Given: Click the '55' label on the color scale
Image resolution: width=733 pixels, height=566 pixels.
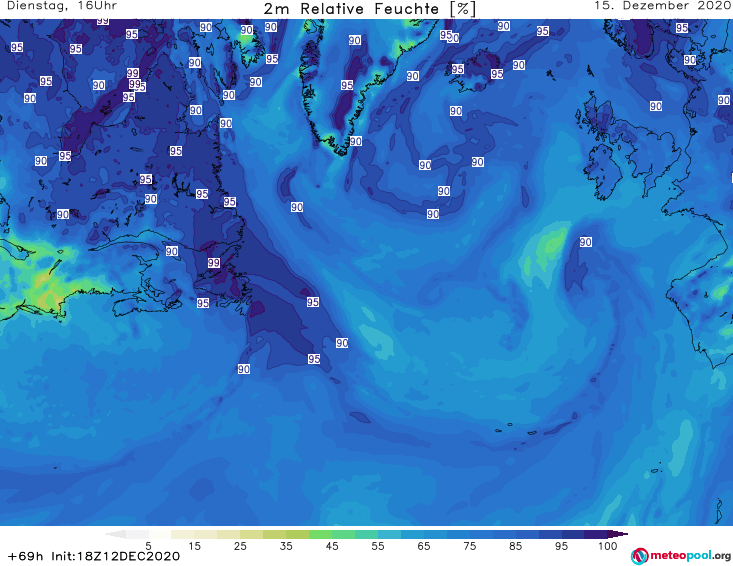Looking at the screenshot, I should (x=378, y=546).
